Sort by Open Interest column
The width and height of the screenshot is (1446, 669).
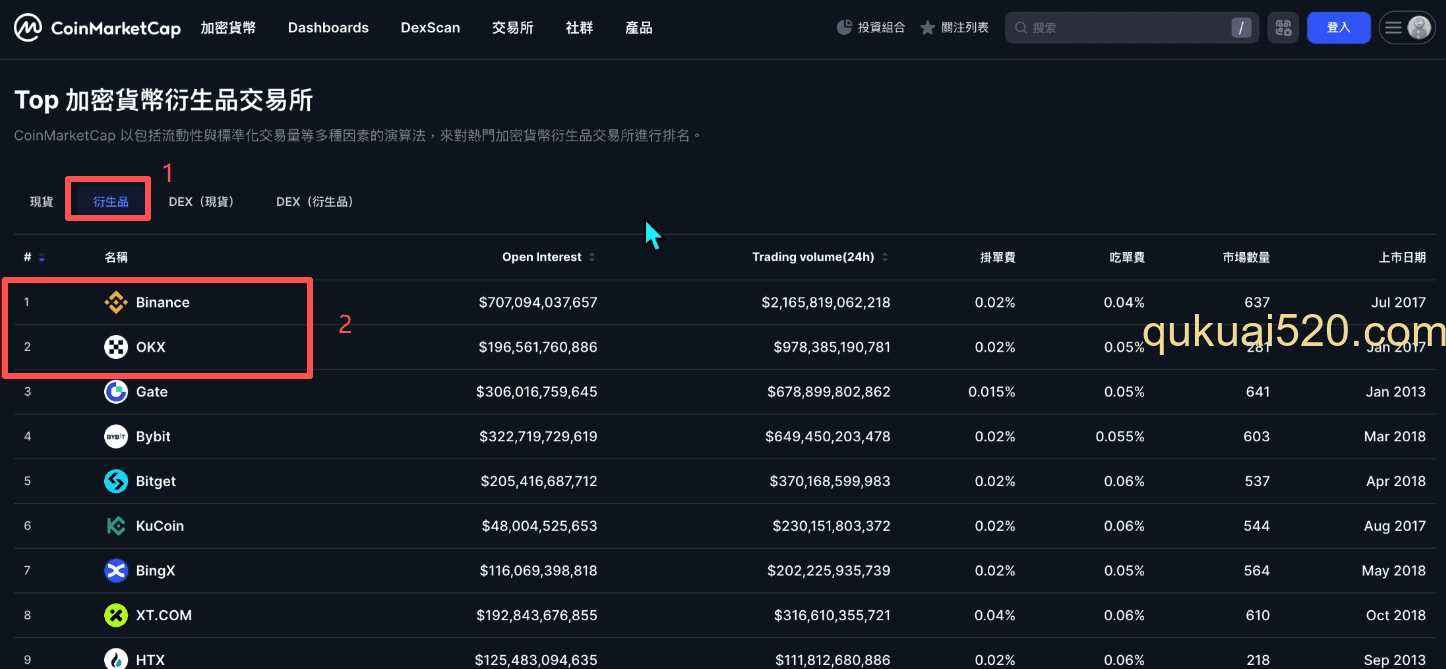548,257
